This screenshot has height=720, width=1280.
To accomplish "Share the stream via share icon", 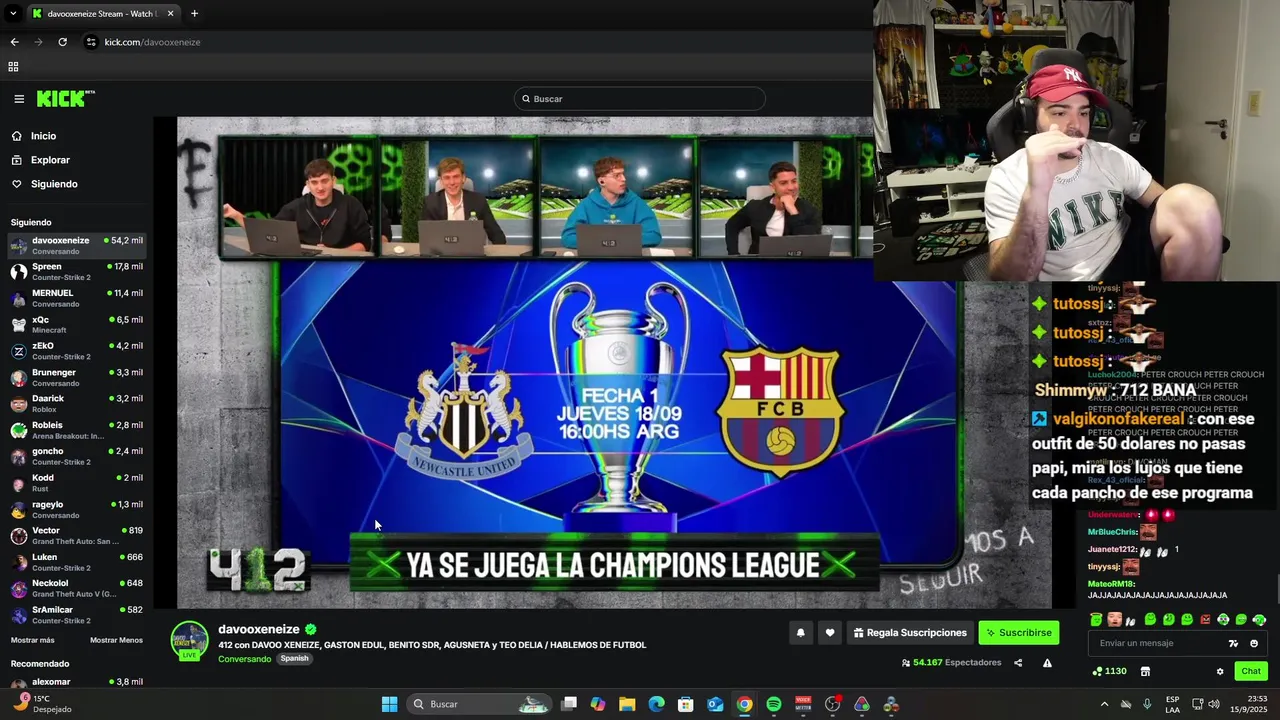I will [1018, 663].
